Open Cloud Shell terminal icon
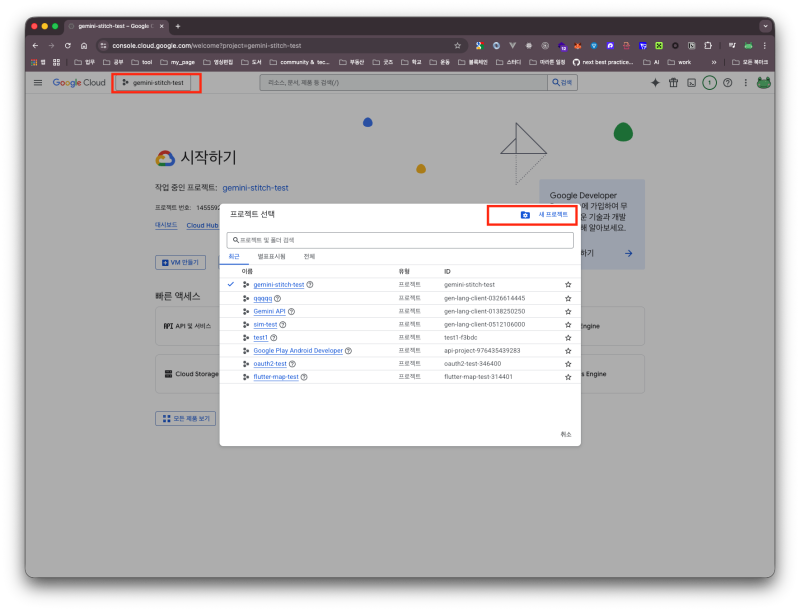 [x=691, y=83]
